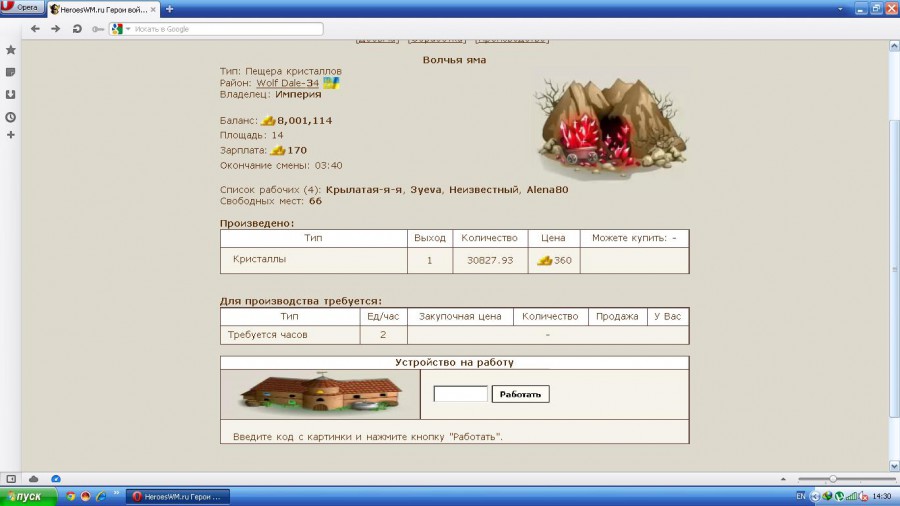Open the Downloads panel in sidebar
Viewport: 900px width, 506px height.
pos(10,95)
